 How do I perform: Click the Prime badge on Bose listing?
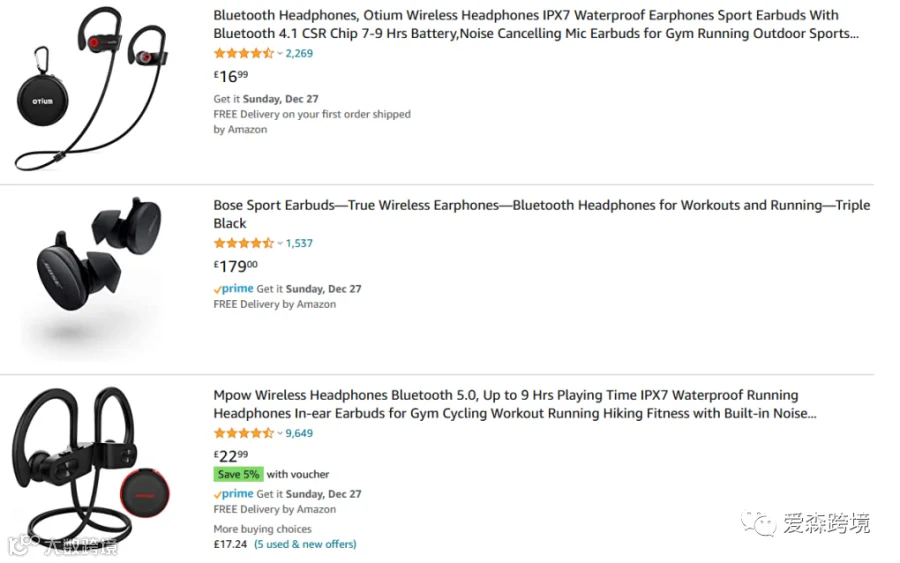(x=233, y=289)
